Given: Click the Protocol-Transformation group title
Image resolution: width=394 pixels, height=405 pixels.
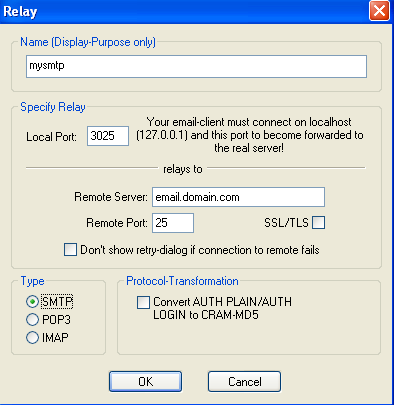Looking at the screenshot, I should coord(182,281).
